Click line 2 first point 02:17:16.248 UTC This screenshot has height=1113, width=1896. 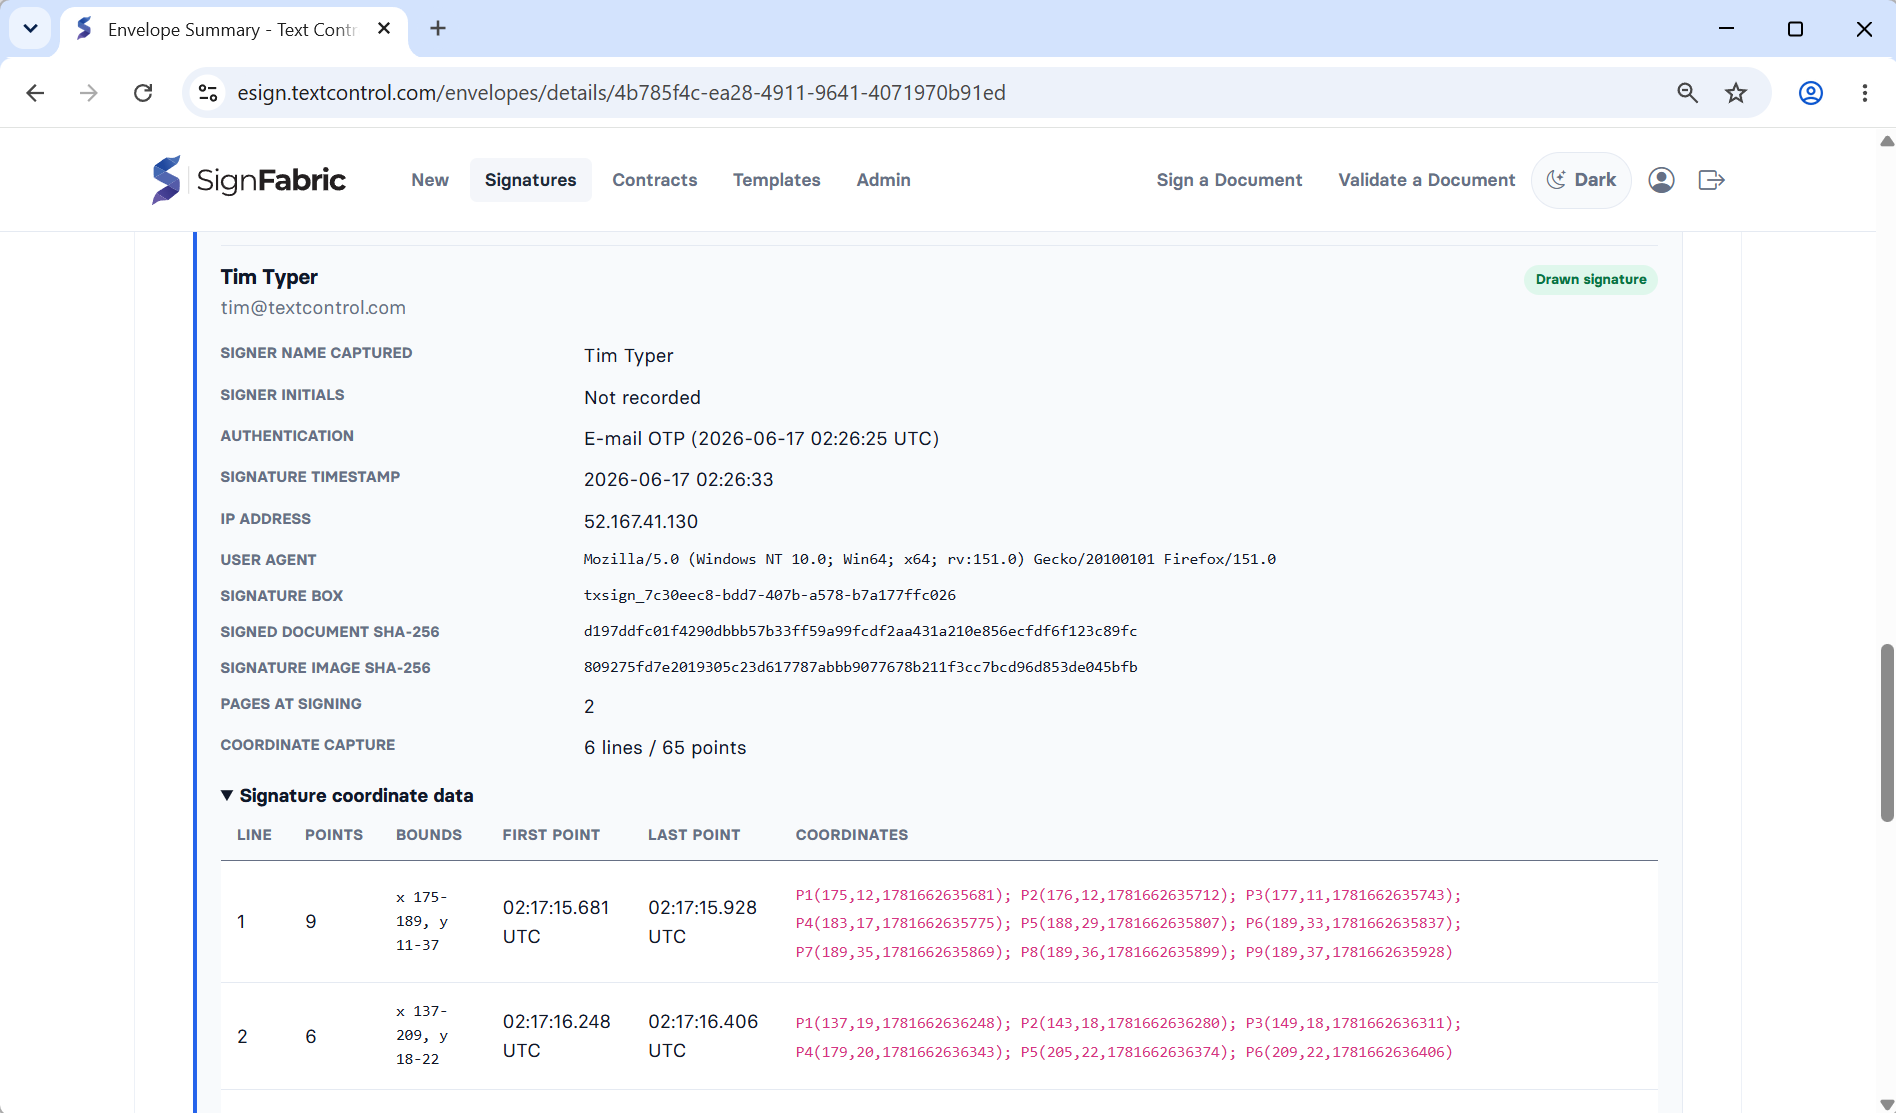coord(556,1036)
